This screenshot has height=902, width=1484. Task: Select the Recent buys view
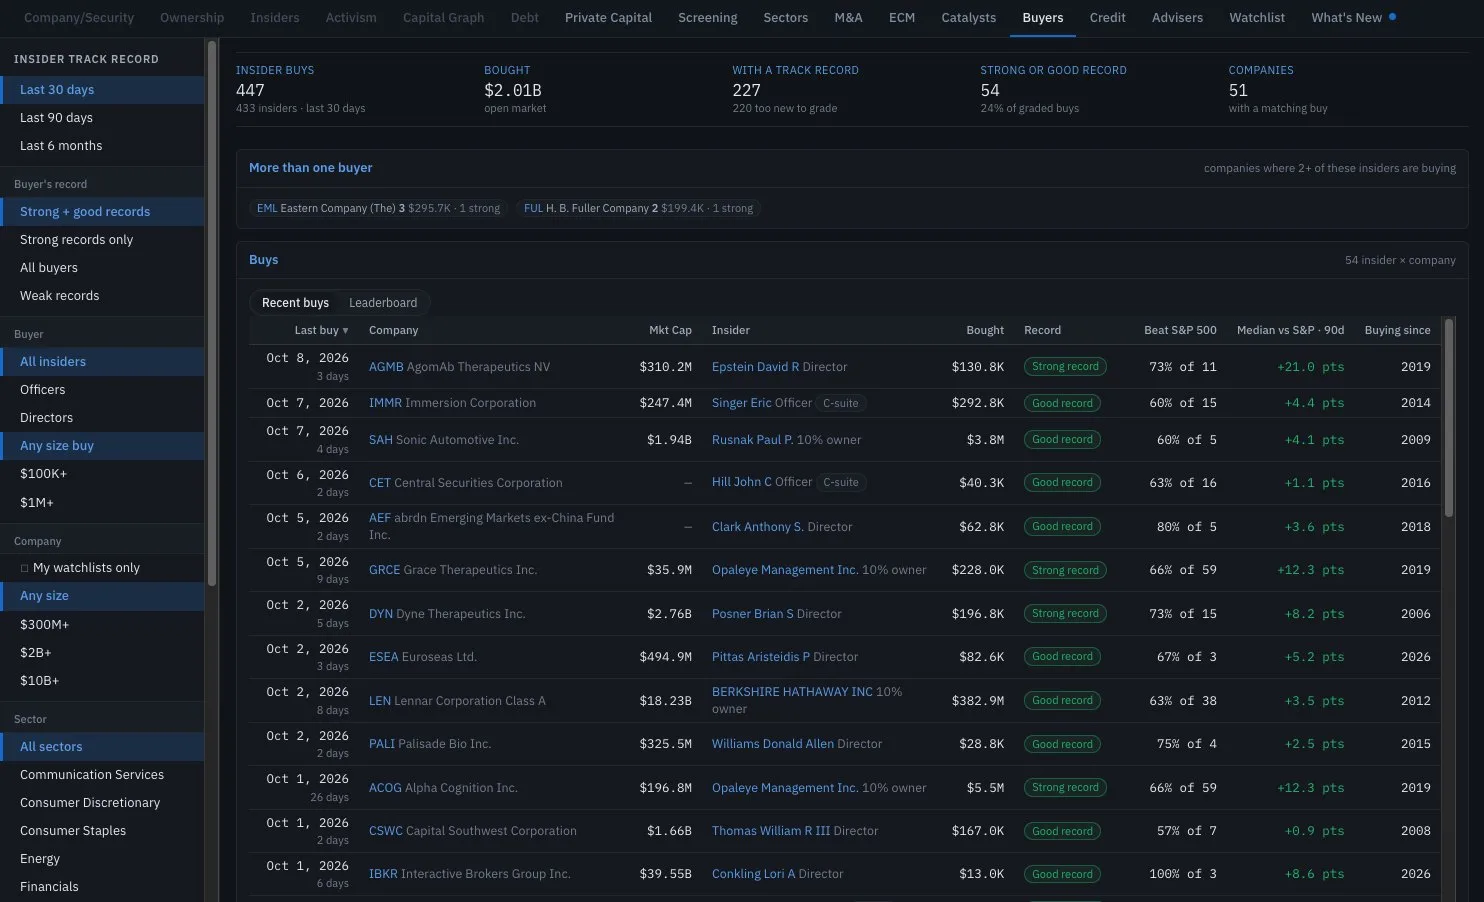pyautogui.click(x=295, y=303)
